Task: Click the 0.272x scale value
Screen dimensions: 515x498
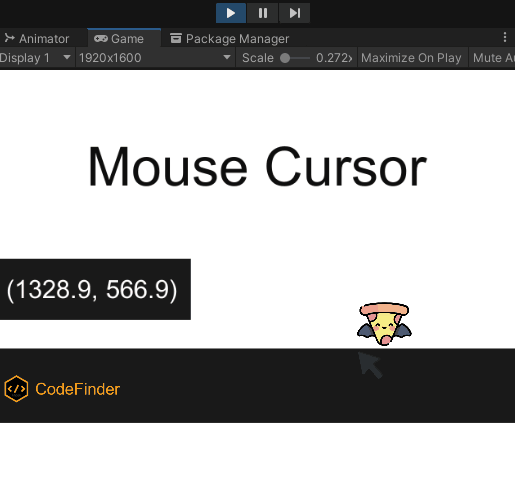Action: [334, 58]
